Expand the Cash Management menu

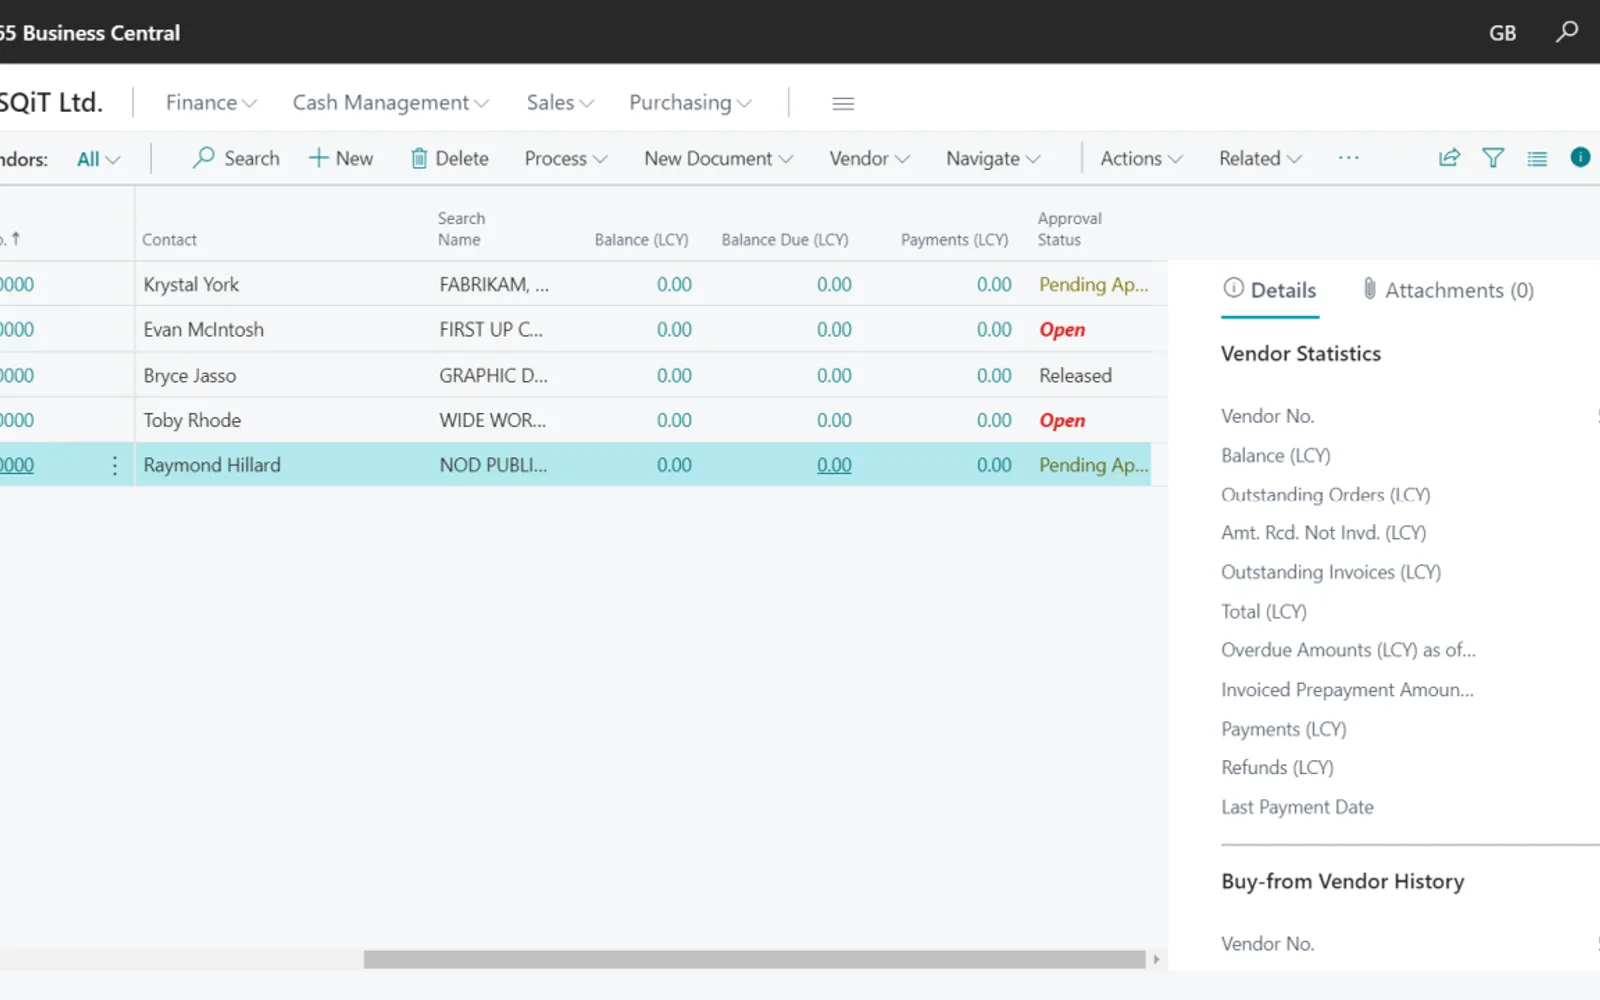(390, 103)
